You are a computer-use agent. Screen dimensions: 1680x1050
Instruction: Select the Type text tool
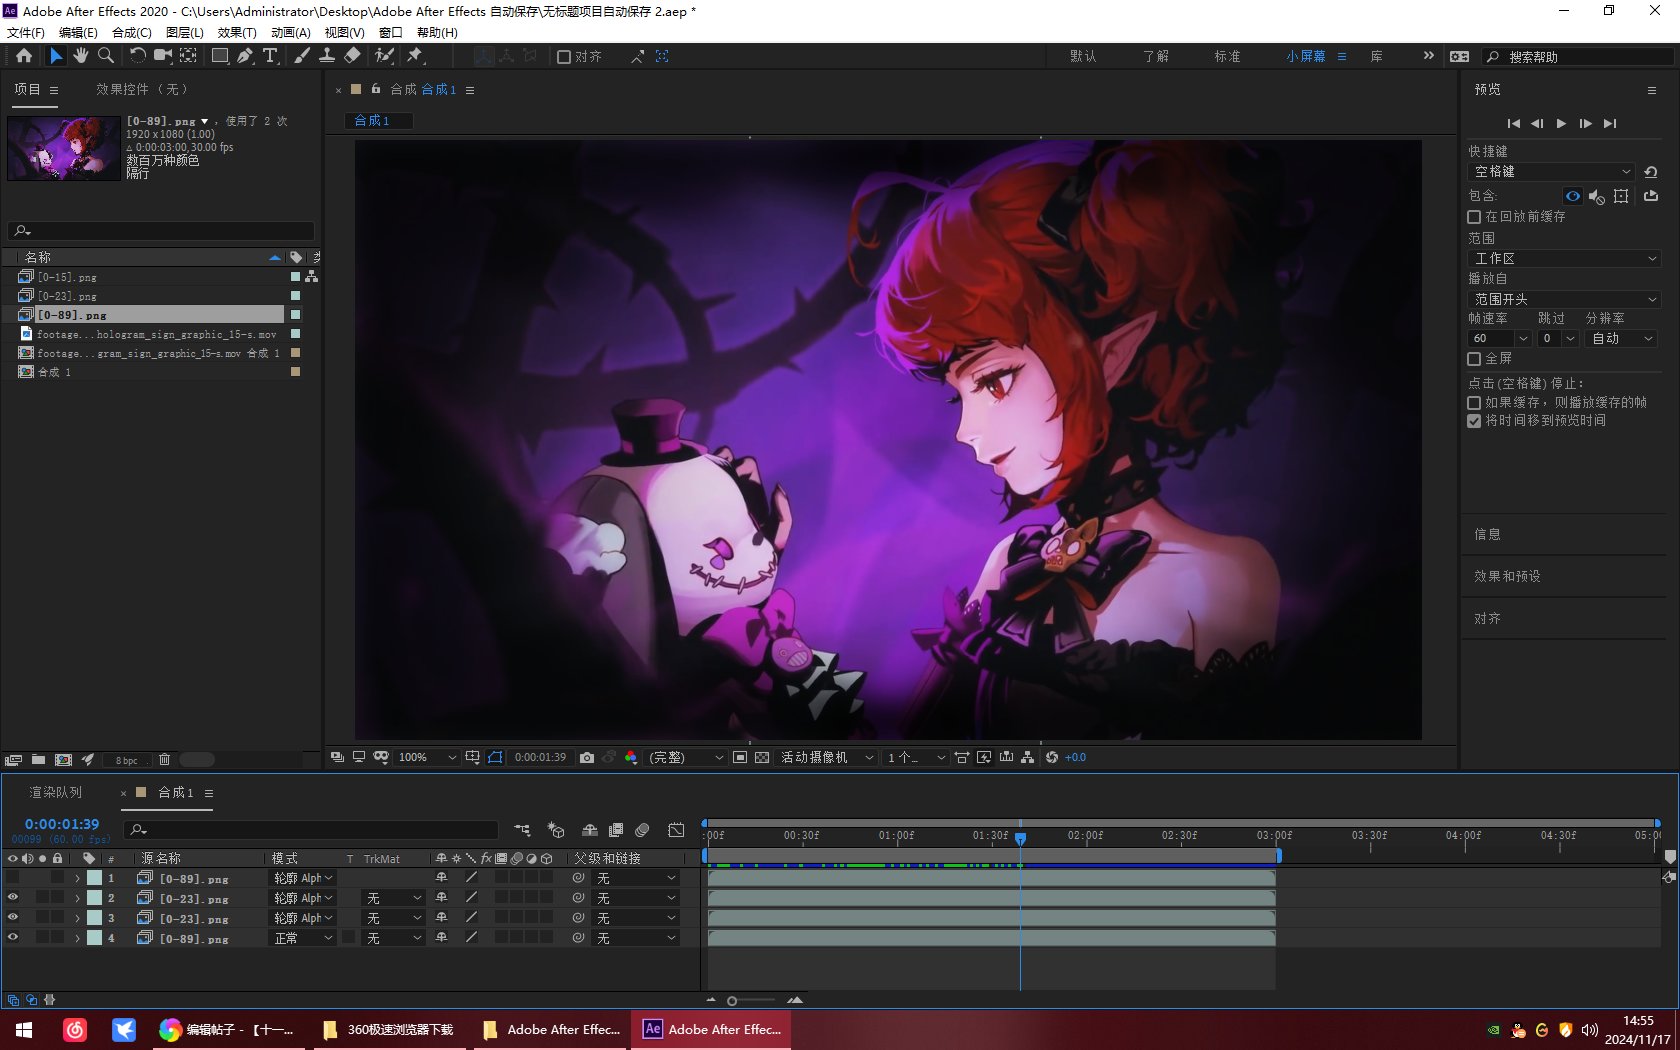tap(270, 56)
